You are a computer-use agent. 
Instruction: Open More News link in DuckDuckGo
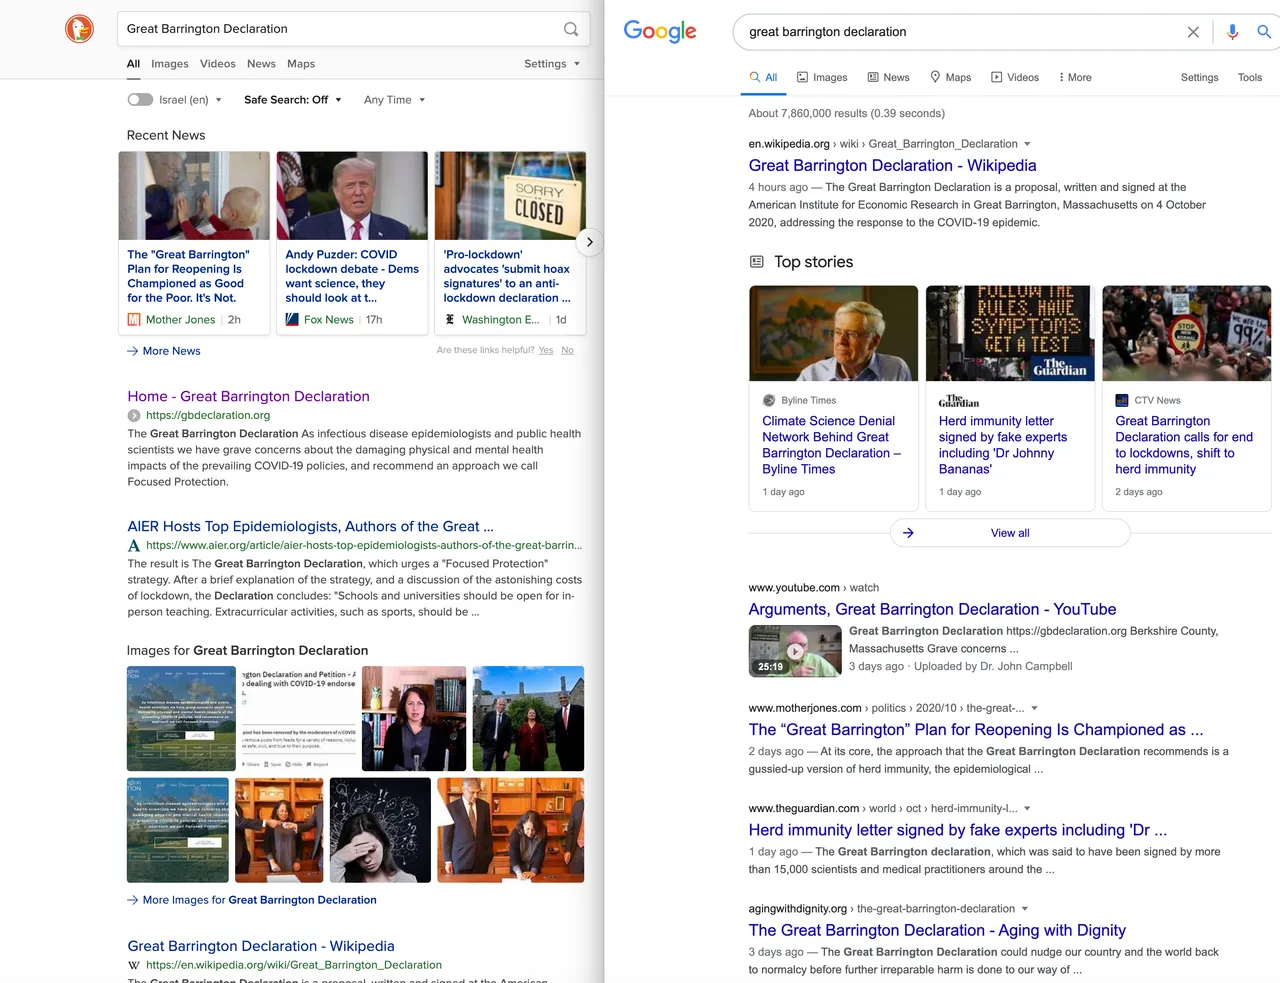coord(164,351)
